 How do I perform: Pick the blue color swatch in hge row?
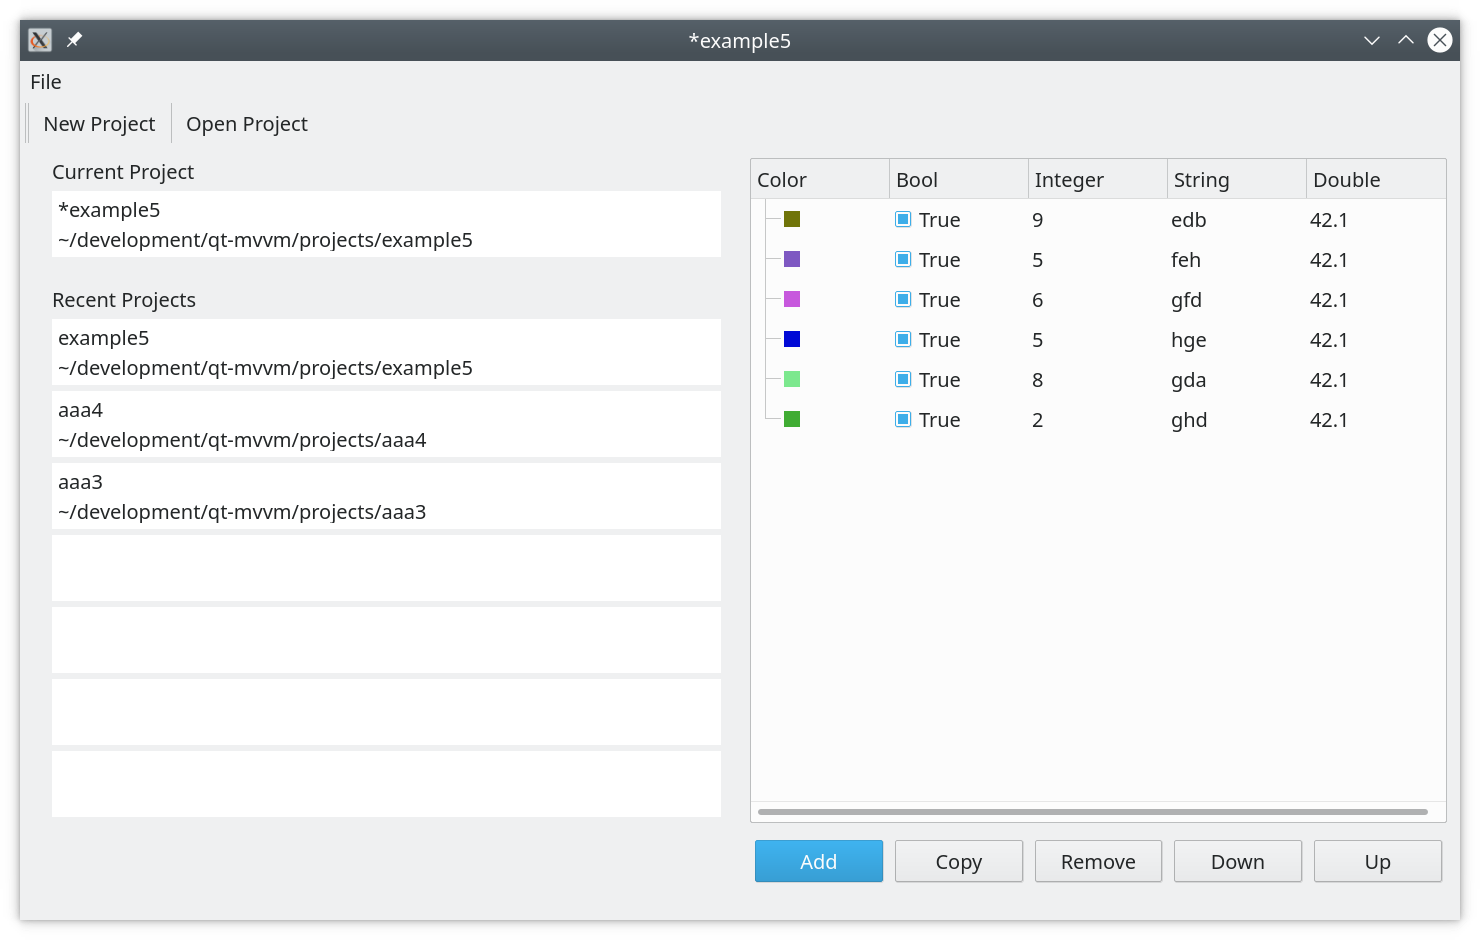792,339
